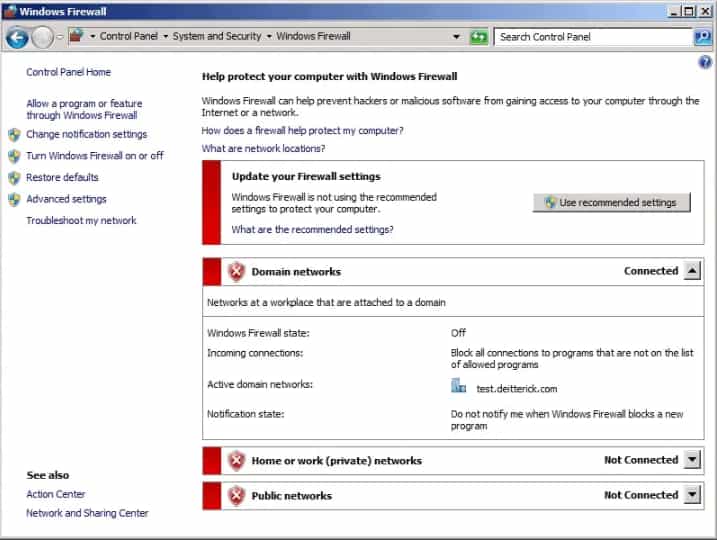
Task: Click the Forward navigation arrow
Action: coord(43,37)
